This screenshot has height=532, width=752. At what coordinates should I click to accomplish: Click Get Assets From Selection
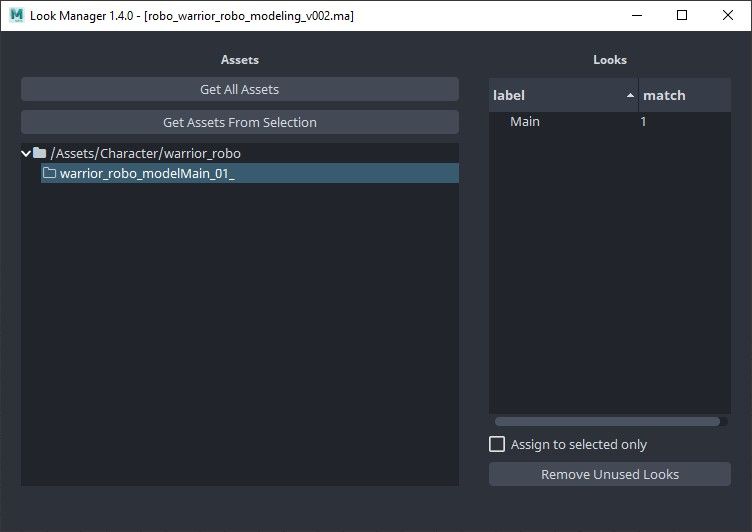pyautogui.click(x=239, y=122)
